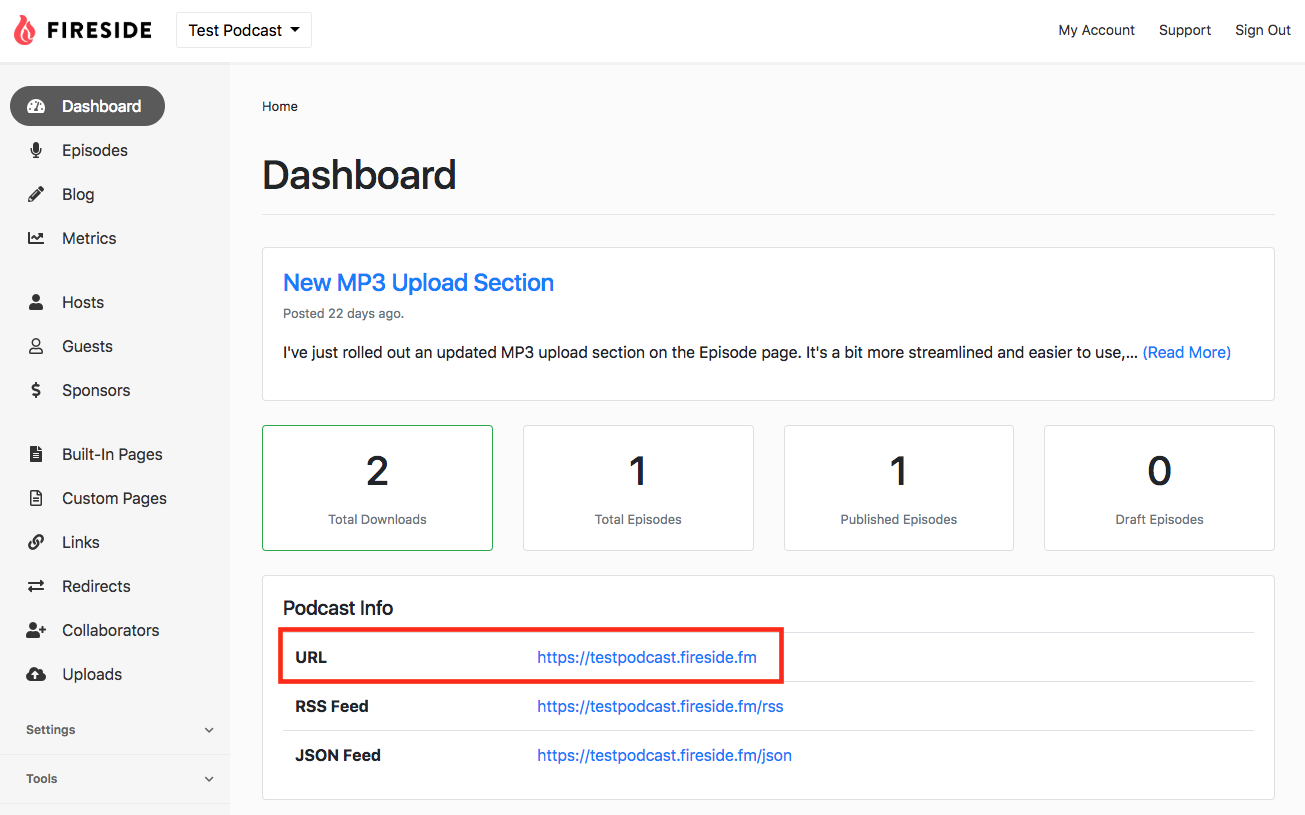1305x815 pixels.
Task: Open the RSS feed URL link
Action: tap(660, 706)
